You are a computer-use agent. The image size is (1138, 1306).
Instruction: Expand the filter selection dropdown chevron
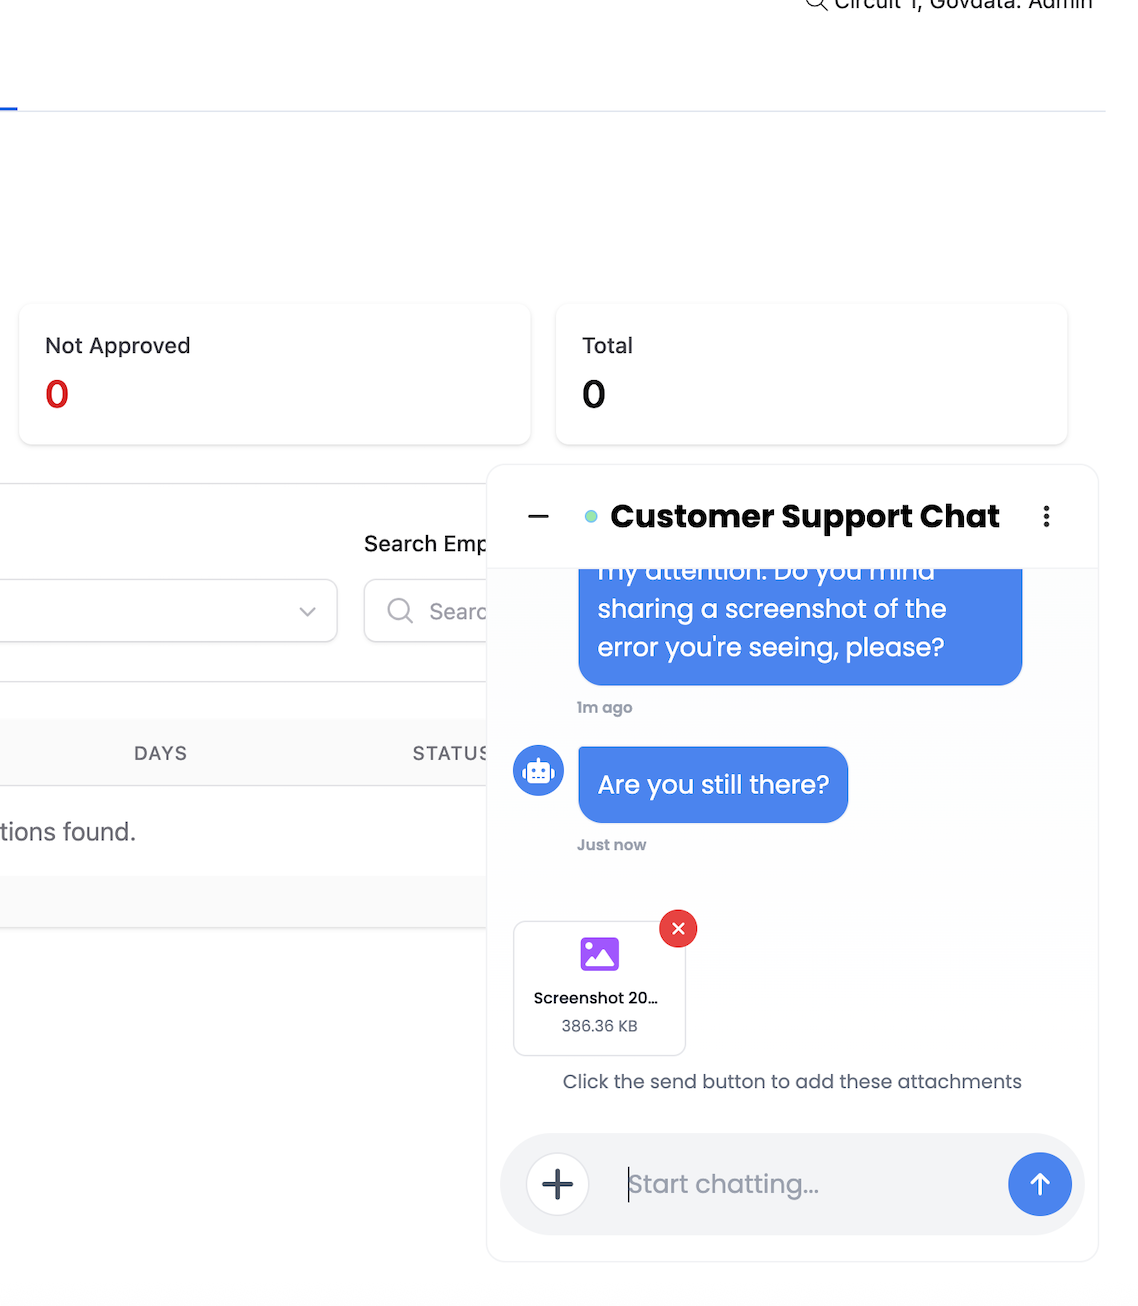click(307, 610)
